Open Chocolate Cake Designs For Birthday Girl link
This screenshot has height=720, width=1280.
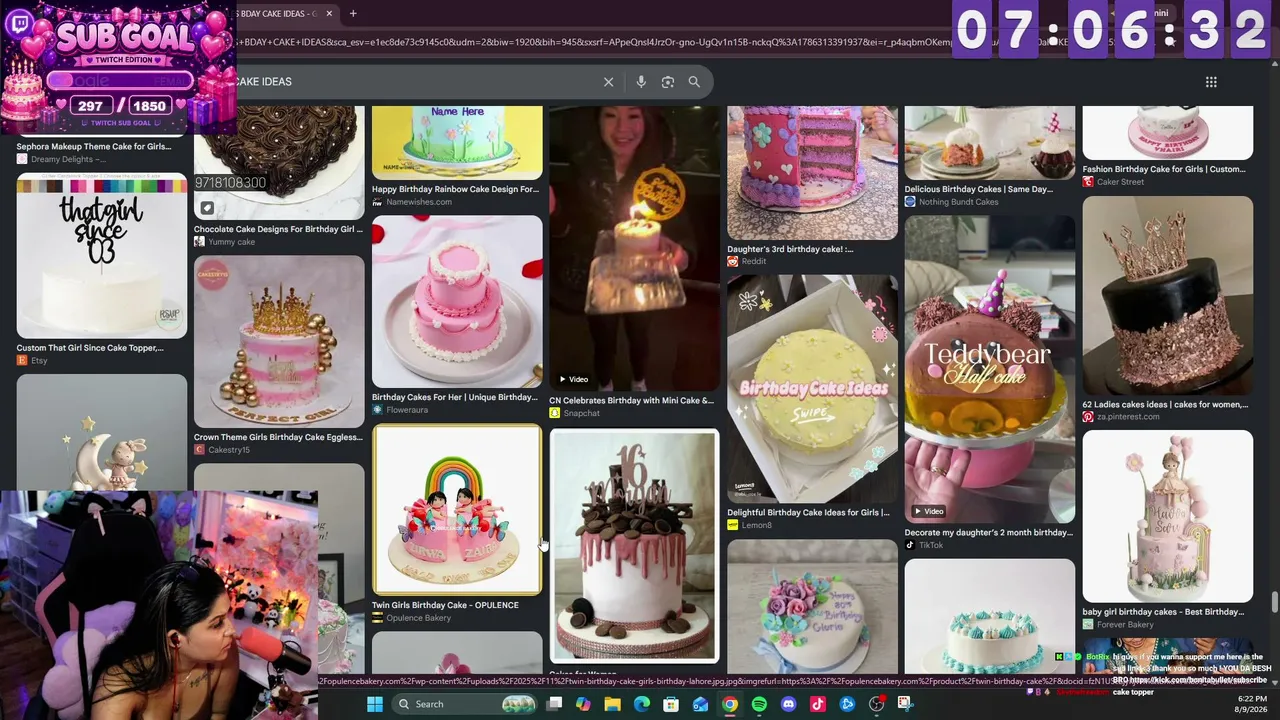[278, 229]
